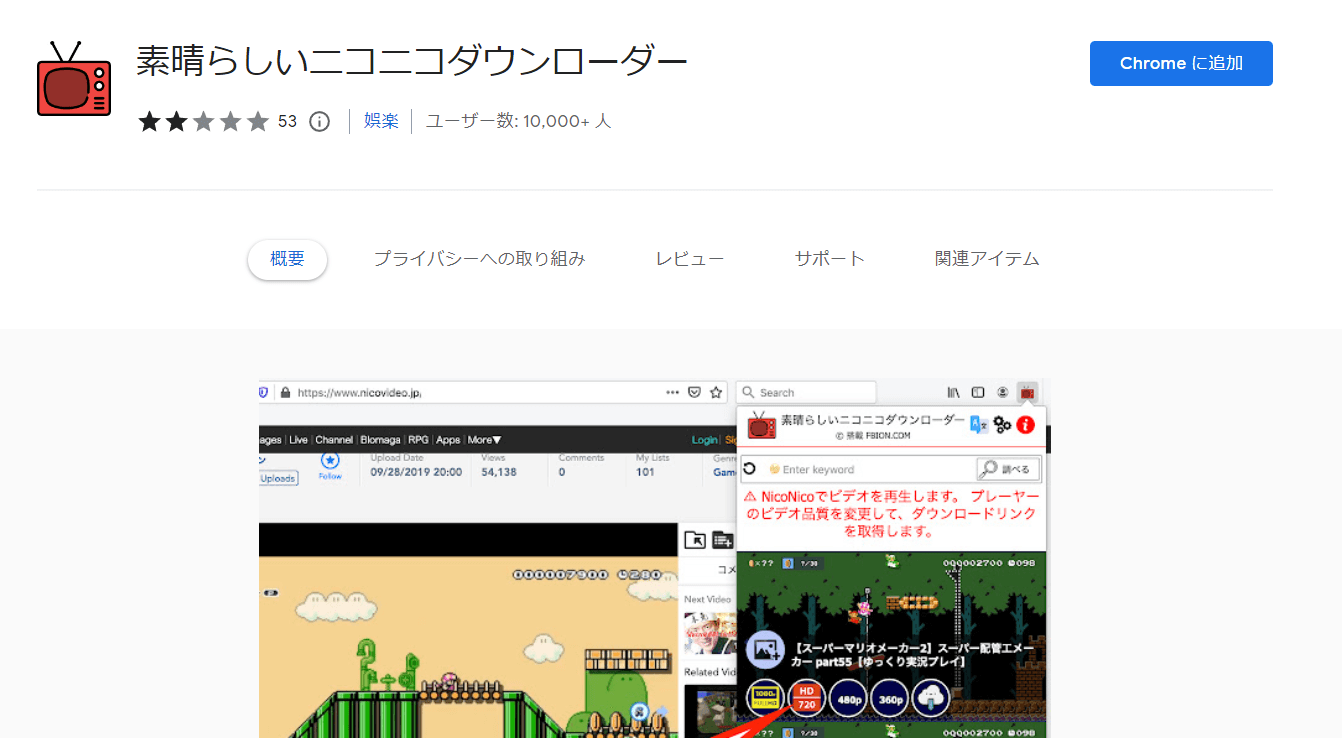This screenshot has width=1342, height=738.
Task: Click Follow star icon in preview screenshot
Action: point(330,461)
